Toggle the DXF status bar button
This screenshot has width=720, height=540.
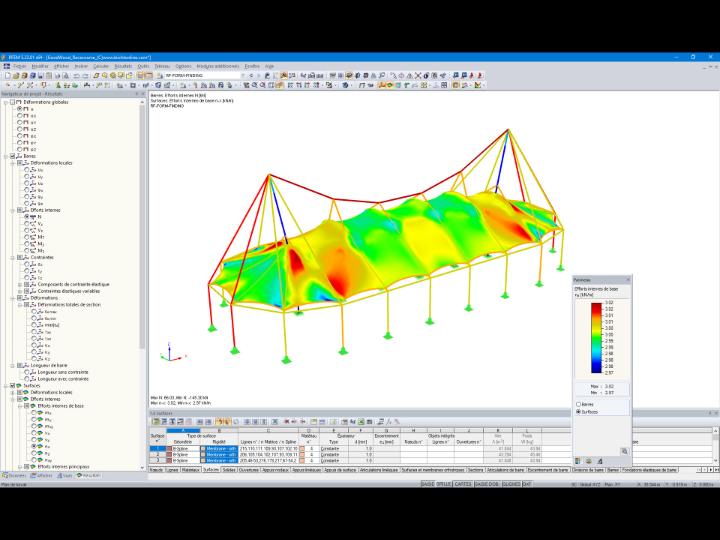[527, 484]
